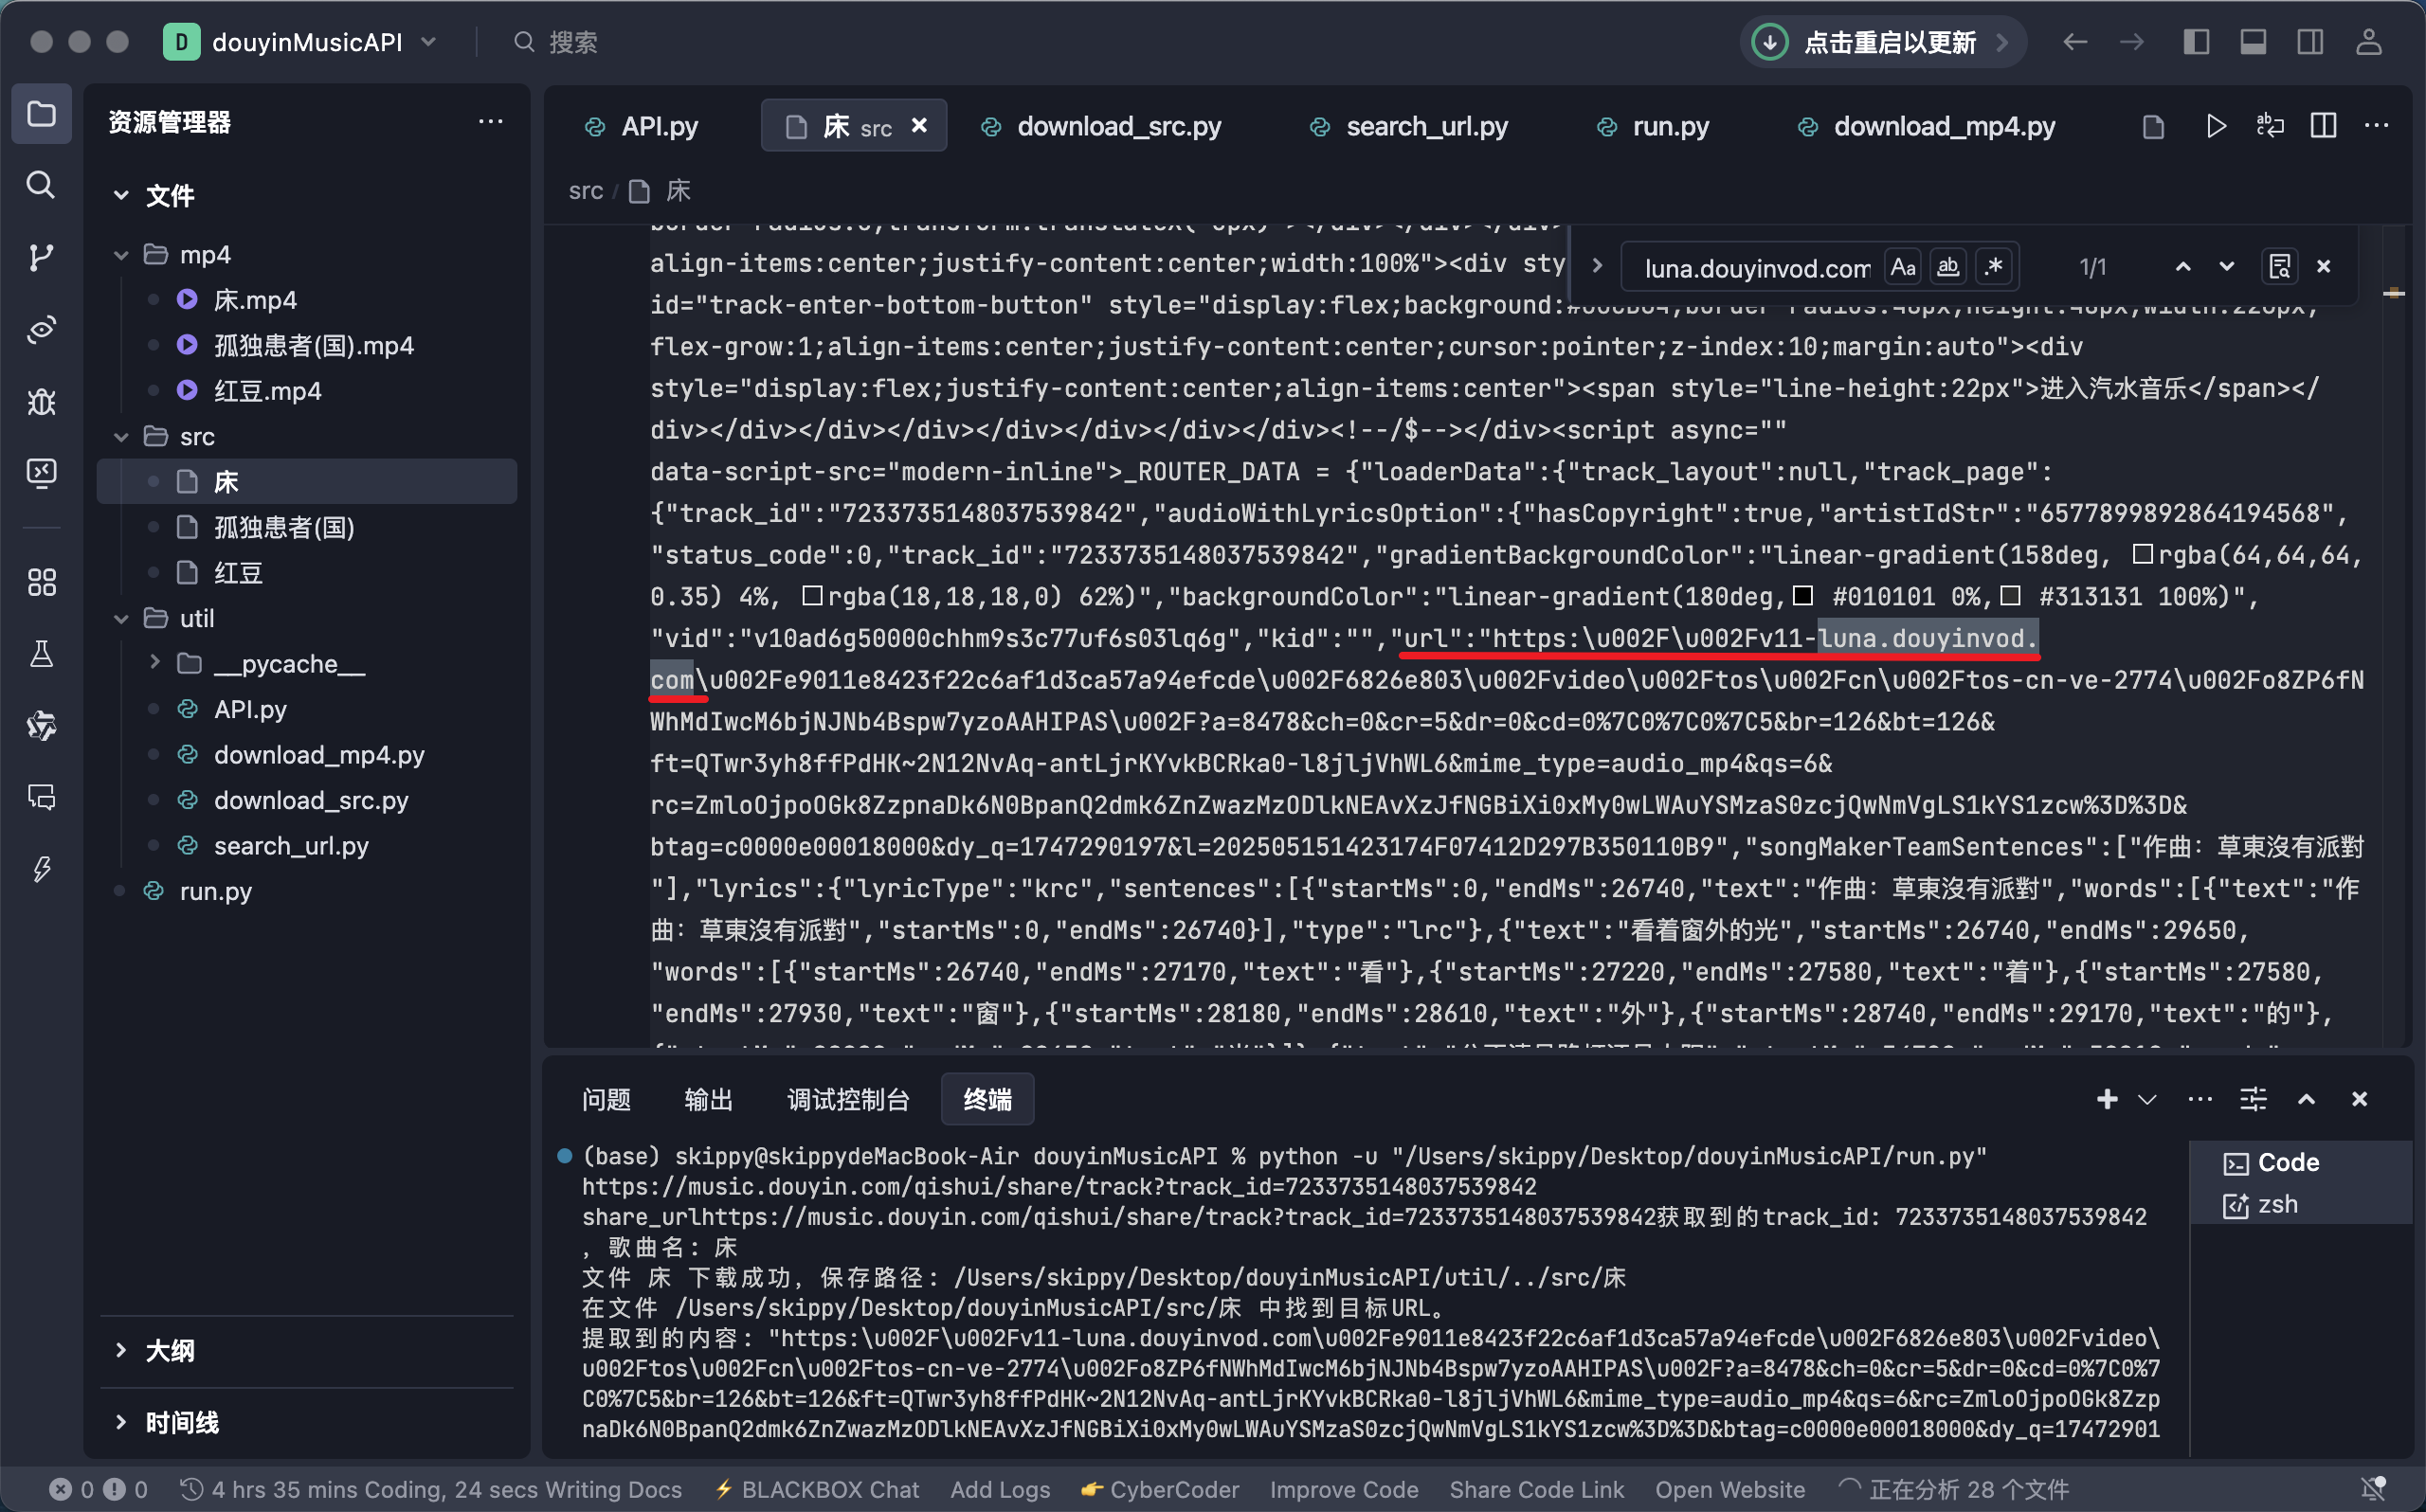Open the Run and Debug view
Viewport: 2426px width, 1512px height.
click(x=41, y=401)
